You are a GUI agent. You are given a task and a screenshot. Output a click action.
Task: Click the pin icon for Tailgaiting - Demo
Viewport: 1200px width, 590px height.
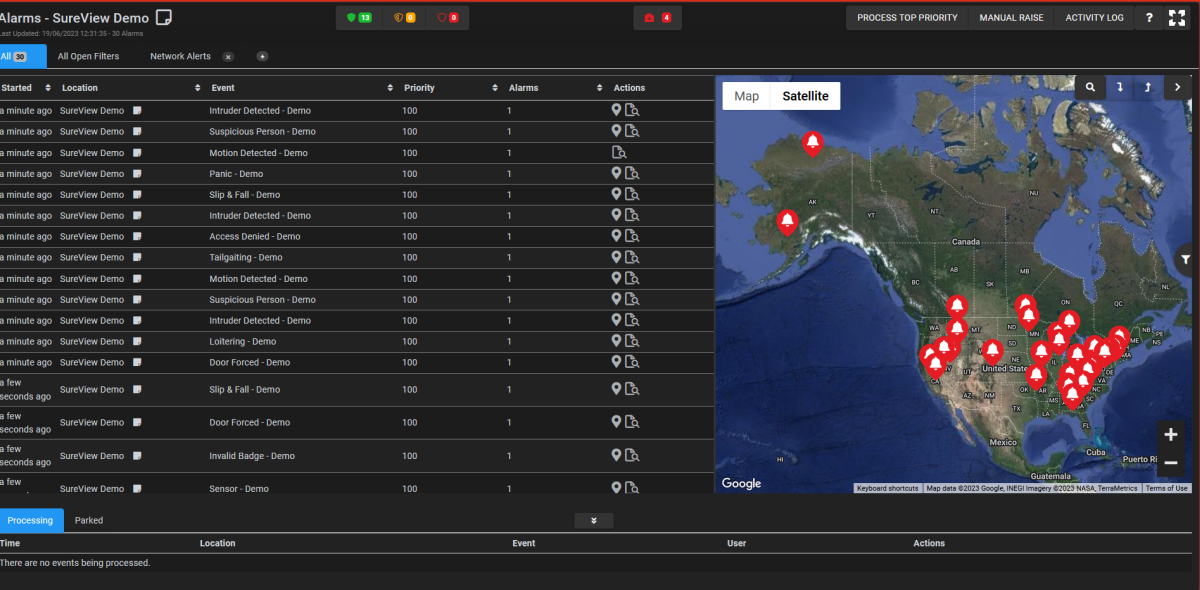point(617,257)
